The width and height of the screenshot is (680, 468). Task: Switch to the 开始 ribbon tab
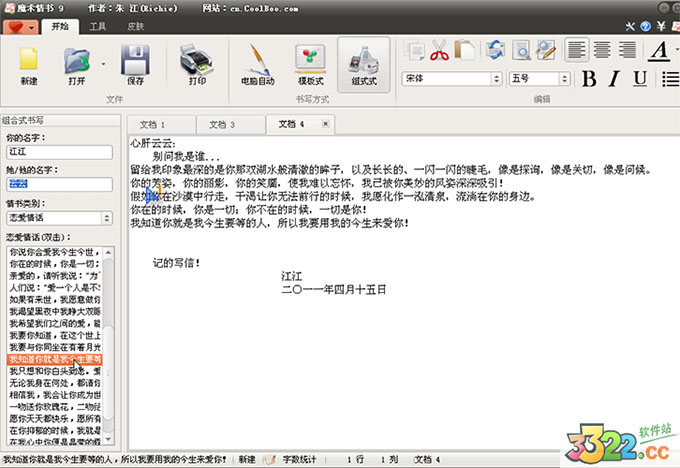tap(60, 27)
